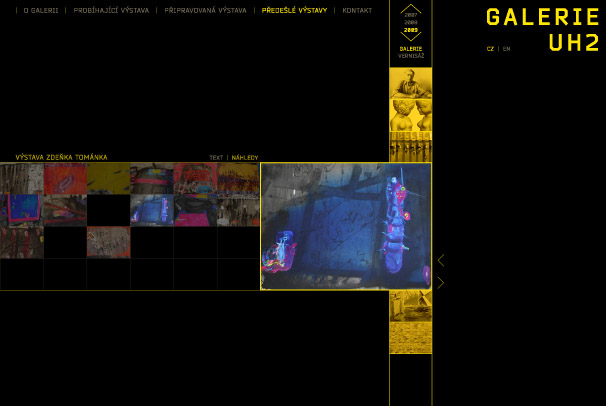Switch to the Náhledy view tab
This screenshot has width=606, height=406.
point(245,158)
